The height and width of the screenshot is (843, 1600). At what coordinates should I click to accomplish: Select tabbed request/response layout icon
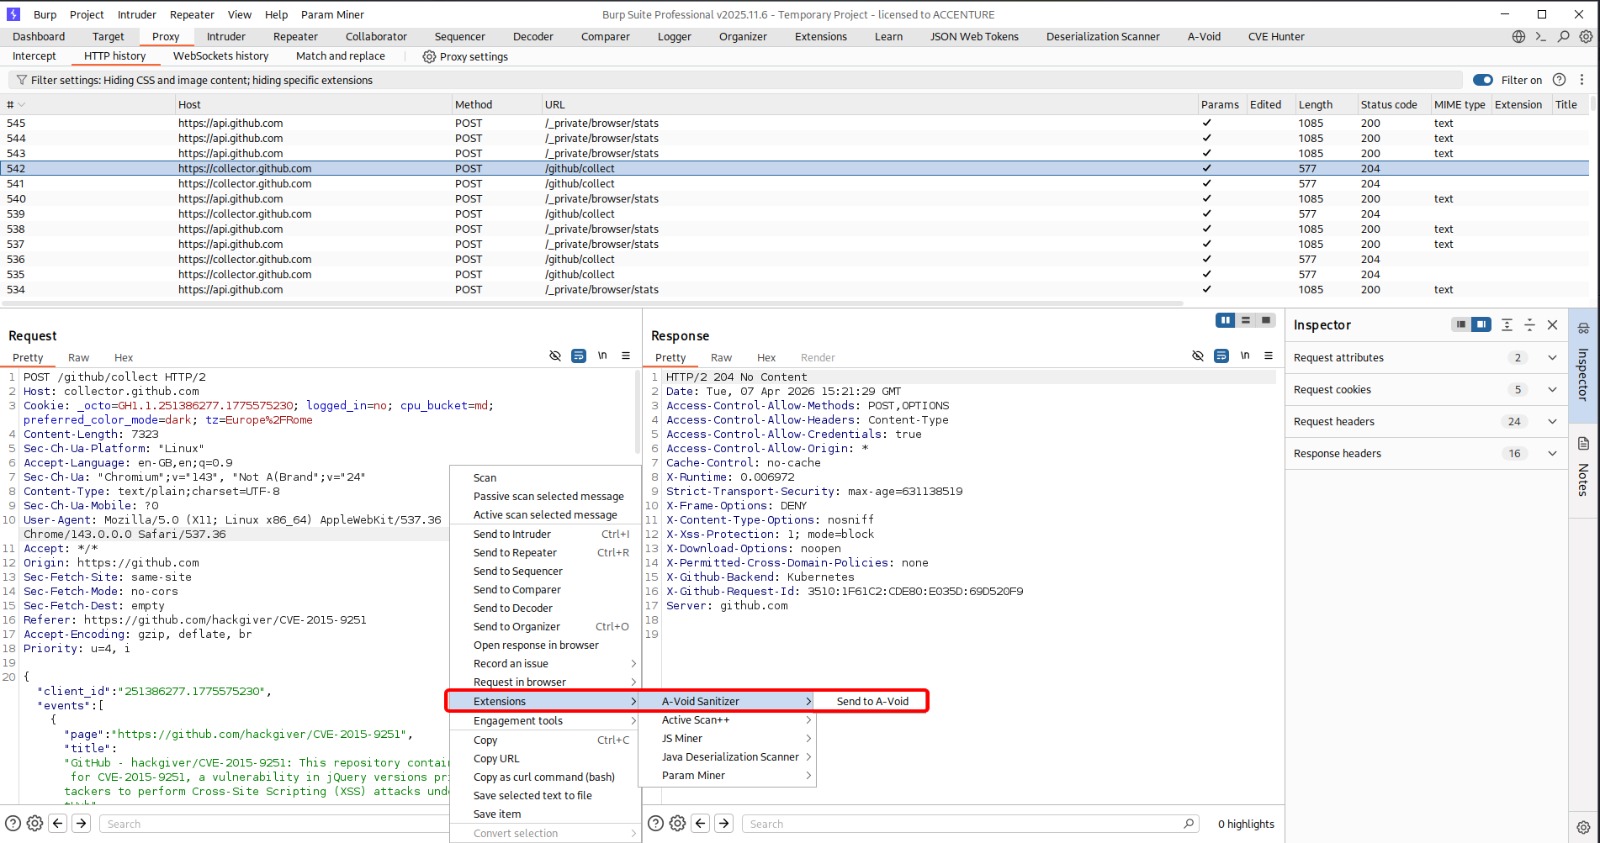pyautogui.click(x=1266, y=321)
